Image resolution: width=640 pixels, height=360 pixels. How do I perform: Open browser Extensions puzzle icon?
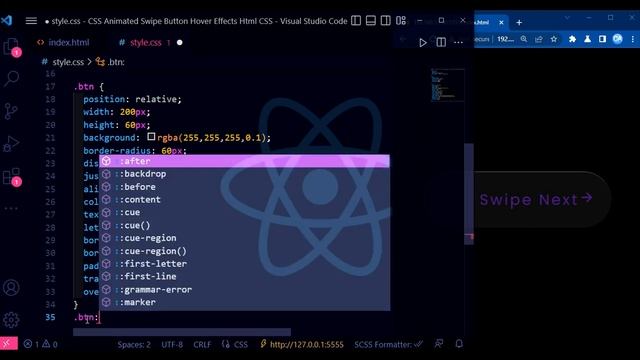tap(572, 39)
